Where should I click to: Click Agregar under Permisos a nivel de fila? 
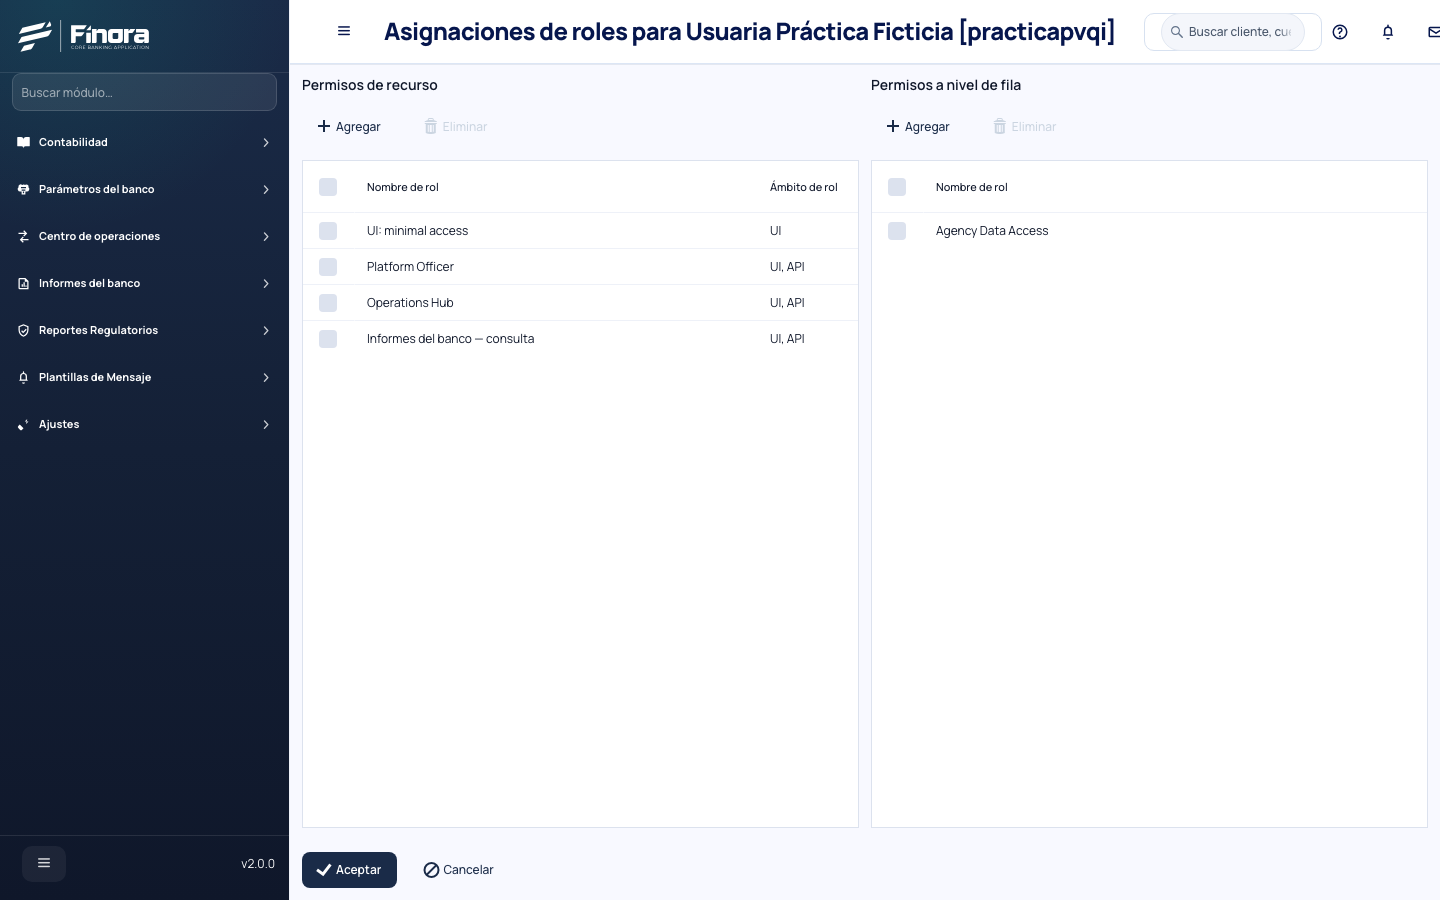[918, 127]
